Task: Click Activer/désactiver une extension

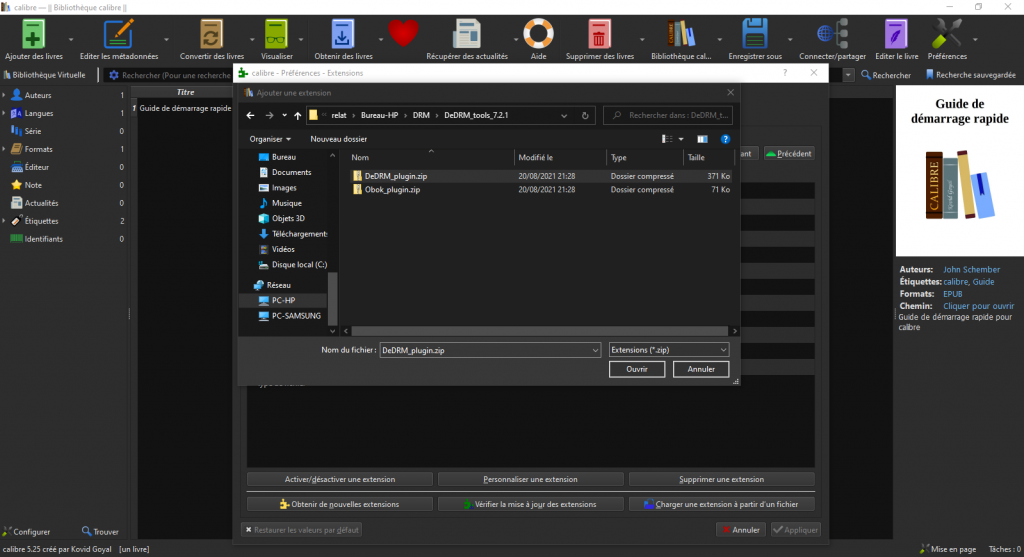Action: [340, 479]
